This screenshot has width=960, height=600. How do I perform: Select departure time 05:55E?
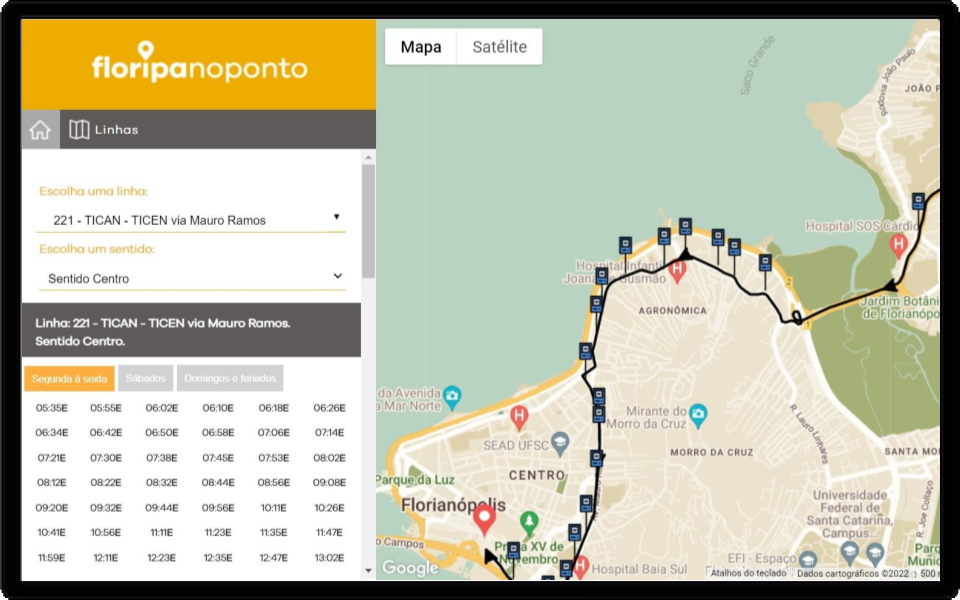pyautogui.click(x=106, y=408)
